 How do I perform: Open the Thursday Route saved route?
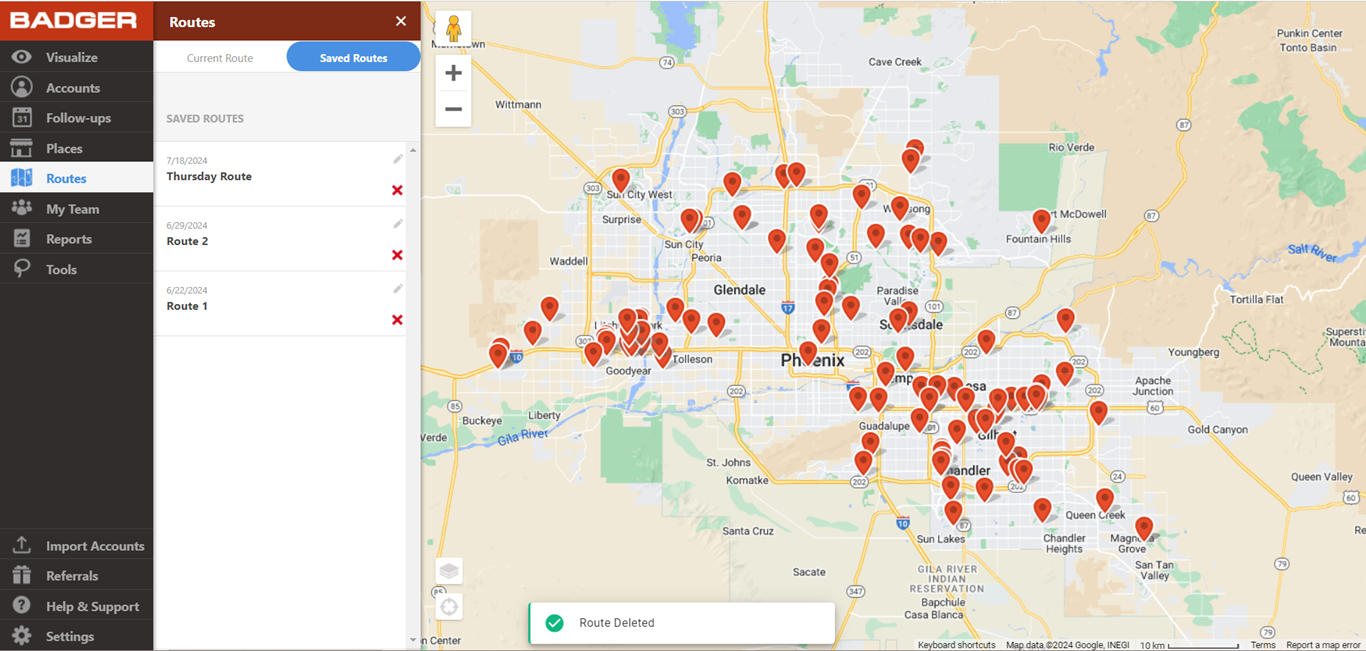coord(280,174)
